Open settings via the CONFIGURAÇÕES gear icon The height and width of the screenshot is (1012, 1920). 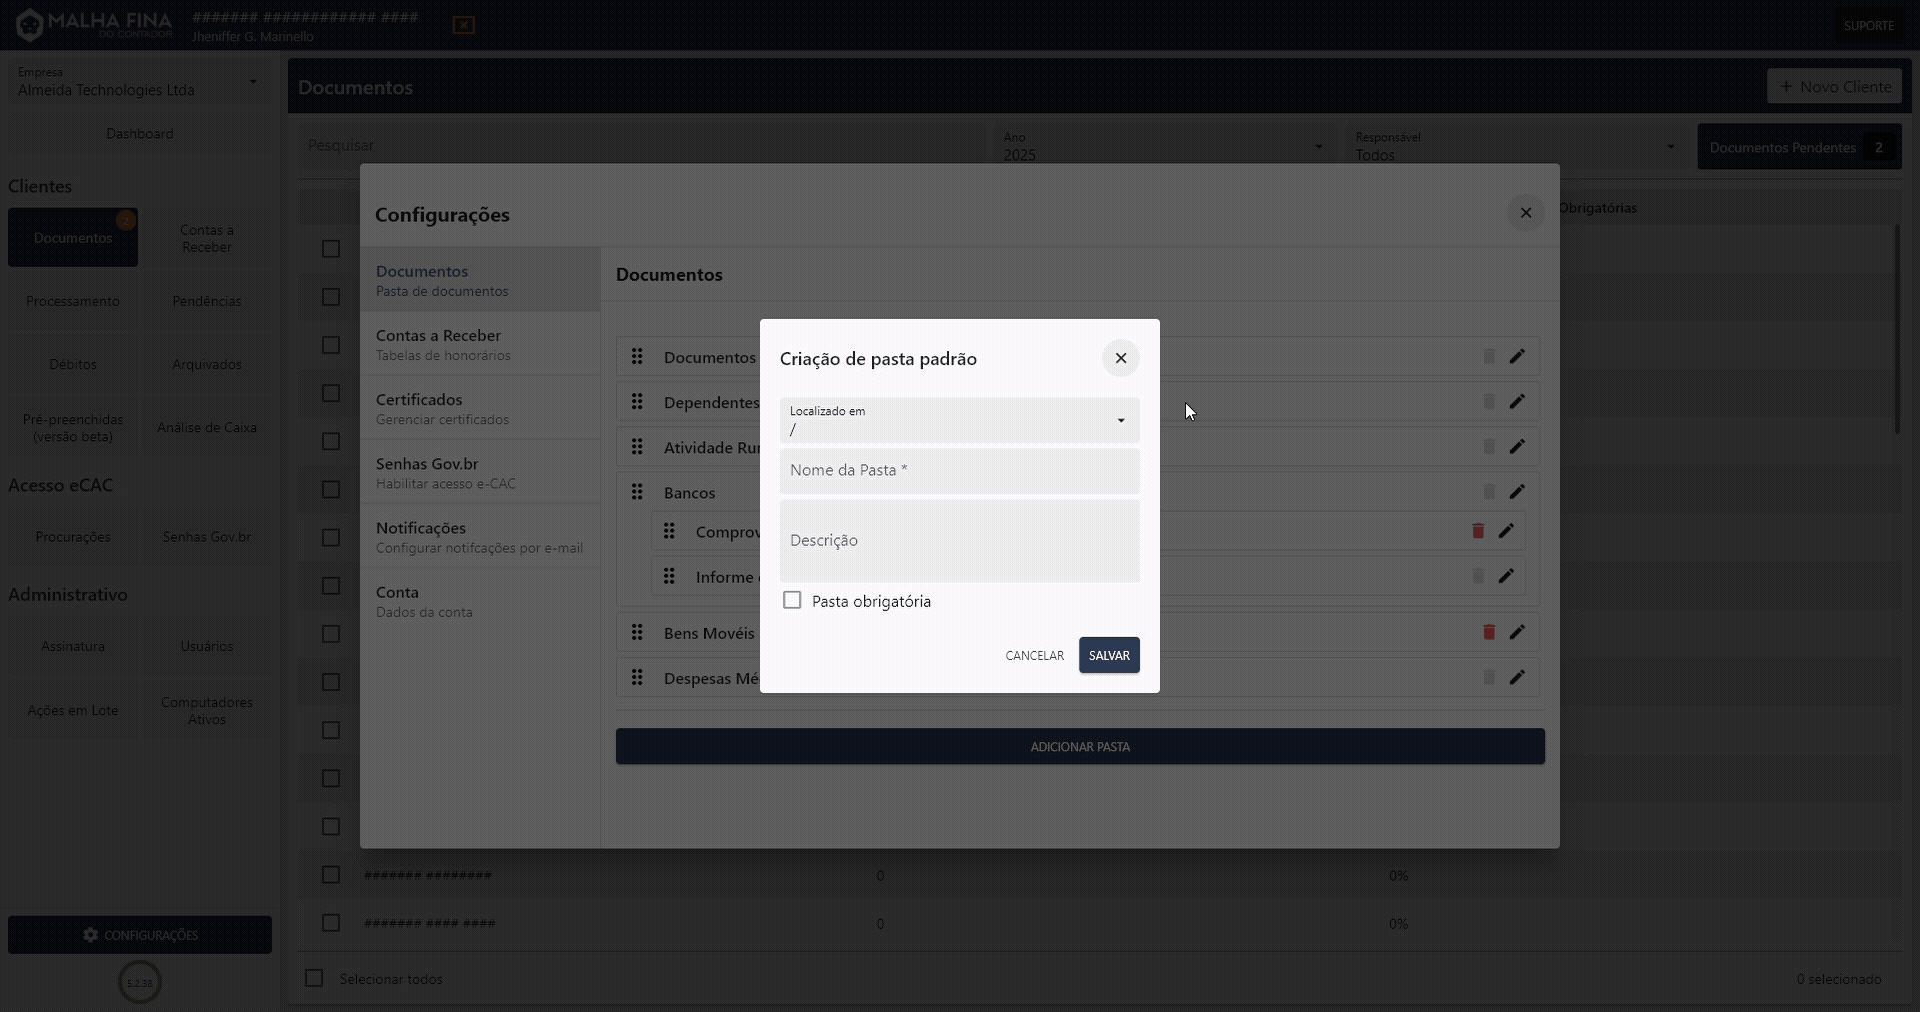coord(89,935)
